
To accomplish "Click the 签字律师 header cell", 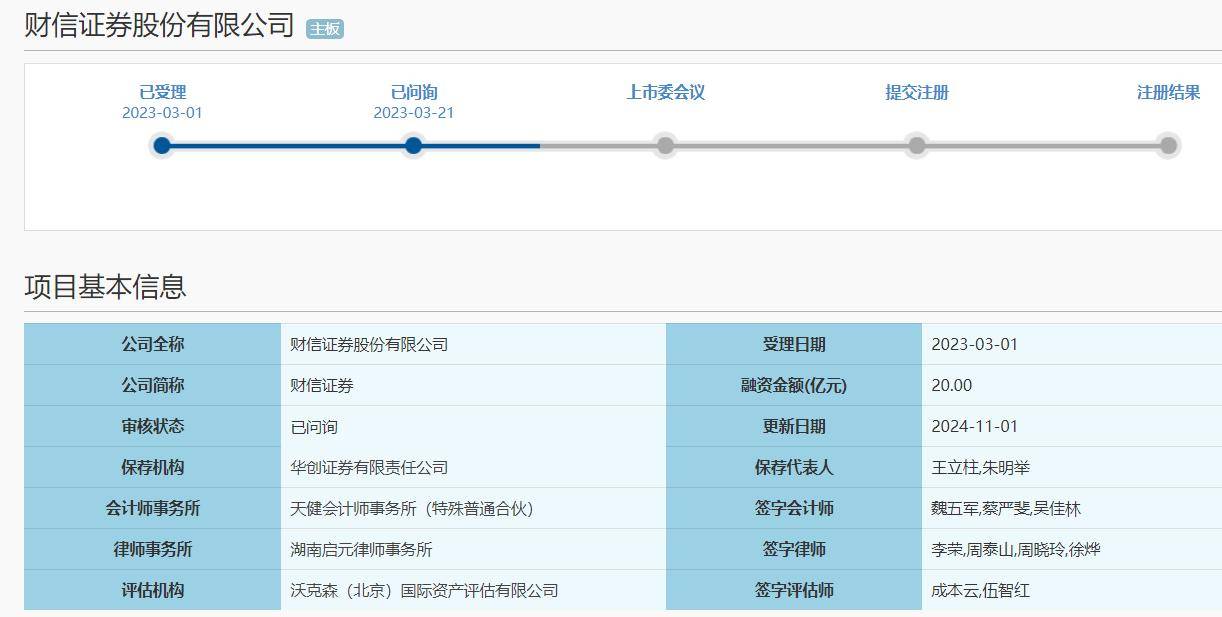I will pos(794,549).
